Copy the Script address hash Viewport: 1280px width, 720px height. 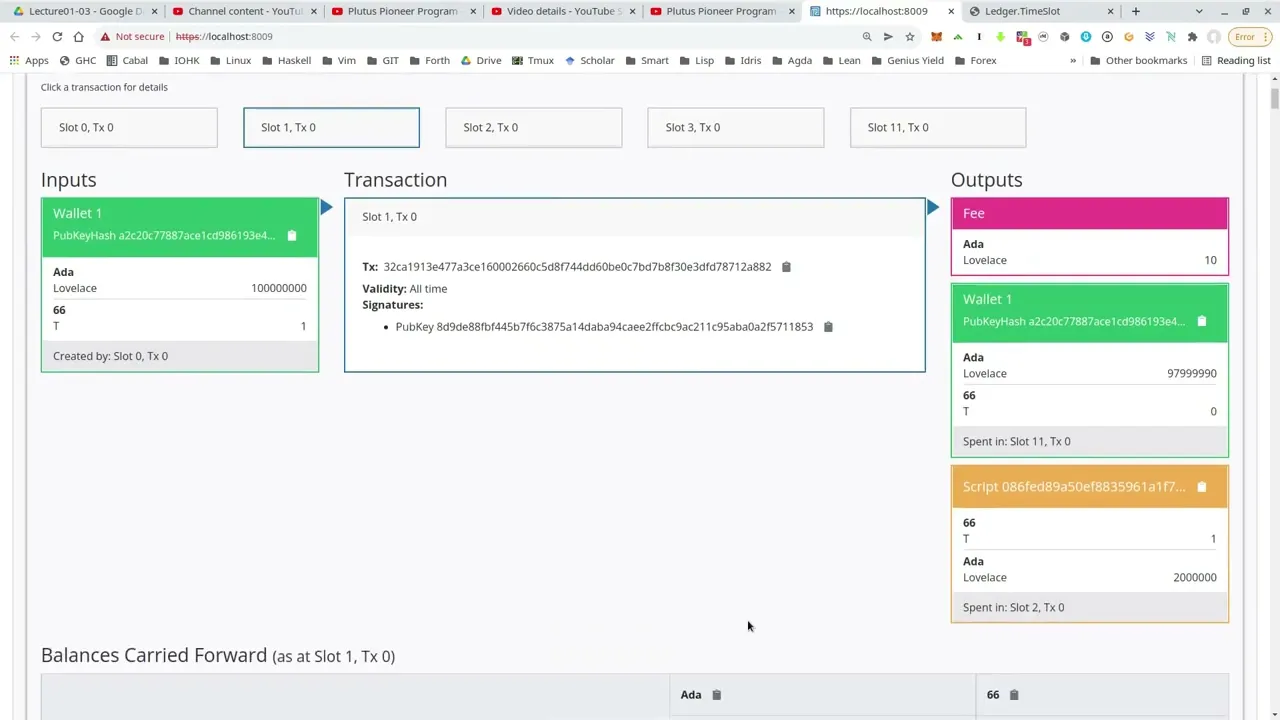coord(1202,487)
